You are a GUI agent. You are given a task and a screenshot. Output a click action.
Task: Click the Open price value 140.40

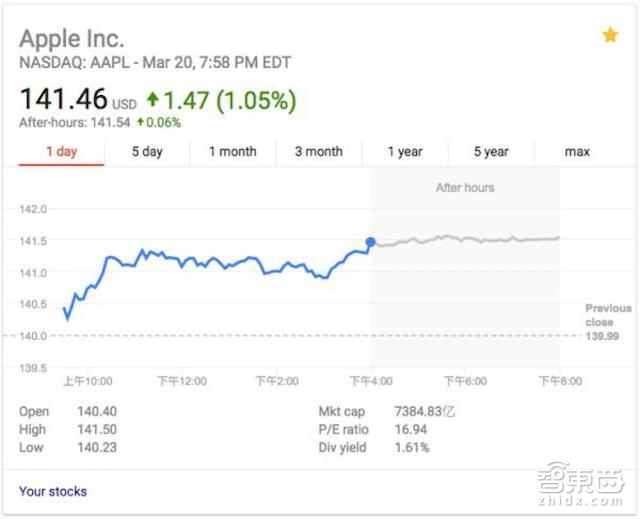coord(97,412)
